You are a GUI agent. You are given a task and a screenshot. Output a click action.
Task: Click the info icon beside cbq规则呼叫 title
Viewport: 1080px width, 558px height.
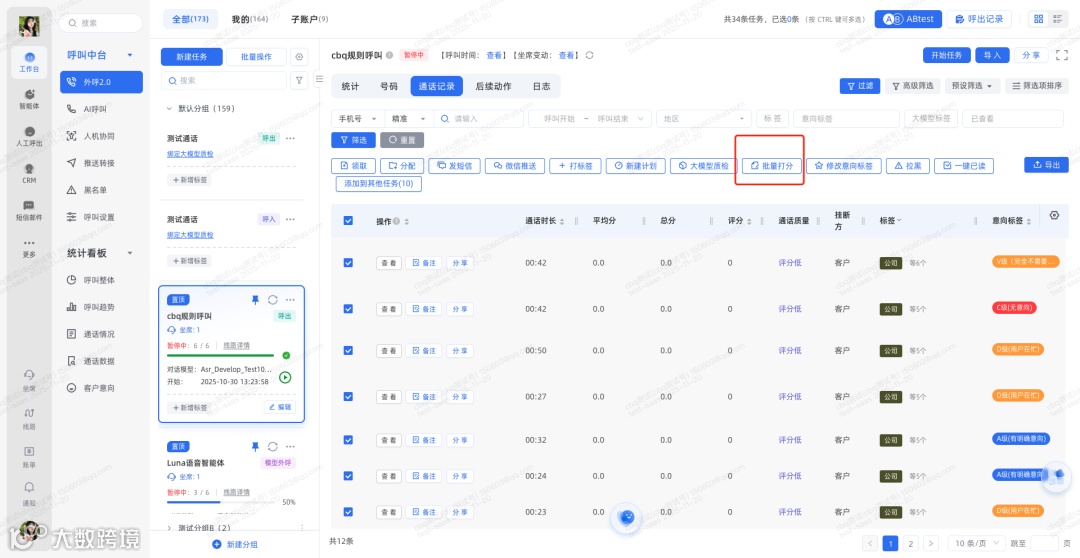(x=390, y=55)
